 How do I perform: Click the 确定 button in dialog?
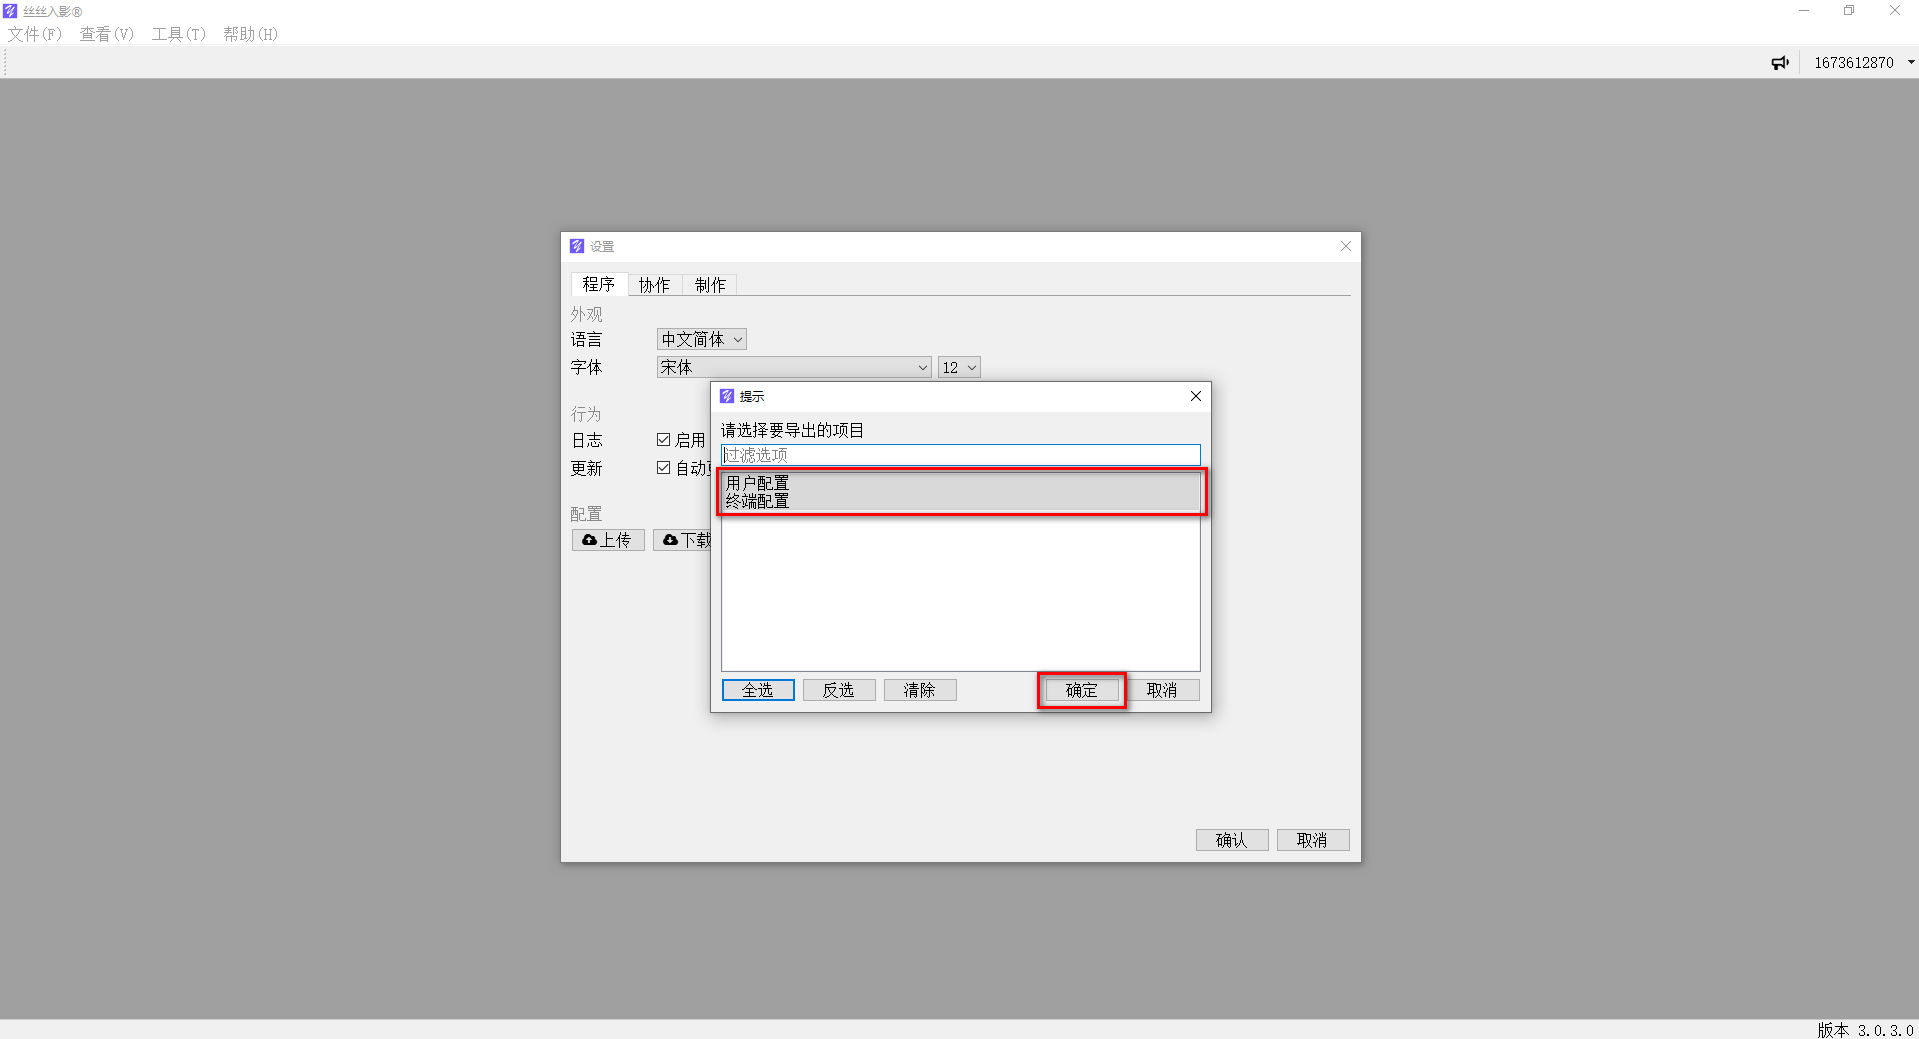(1081, 690)
